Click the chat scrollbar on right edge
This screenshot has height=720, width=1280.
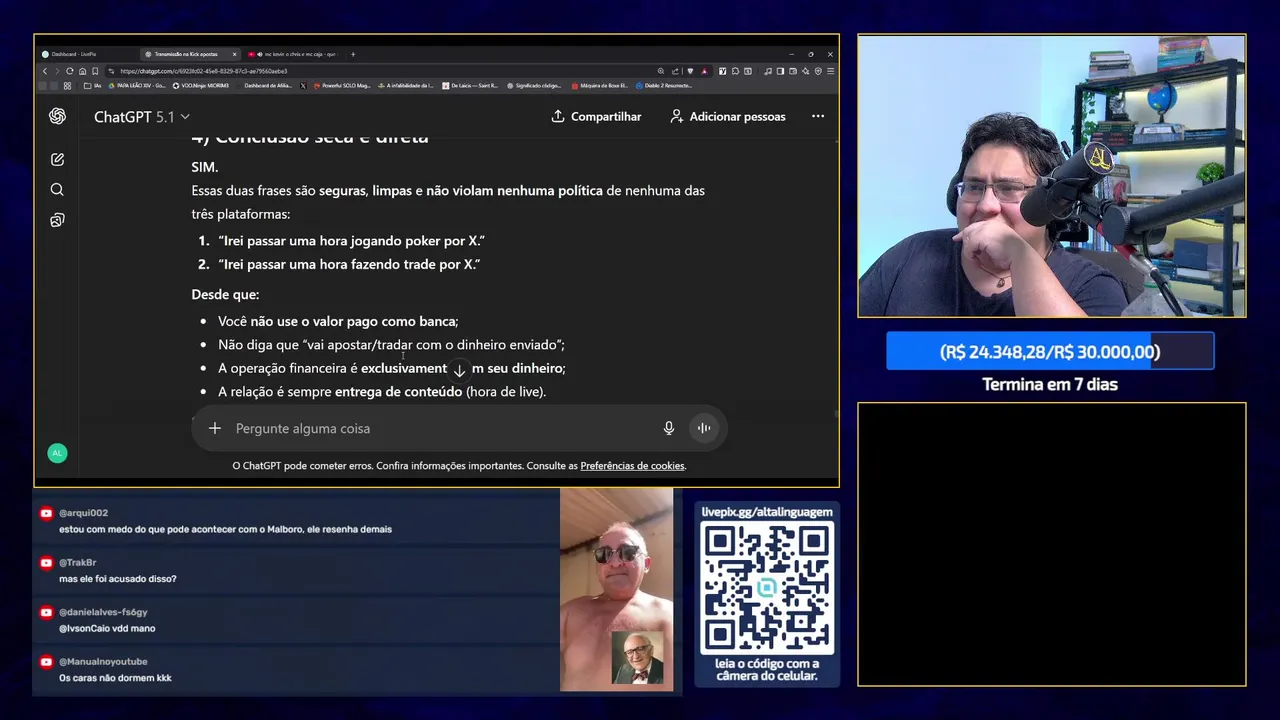[836, 412]
